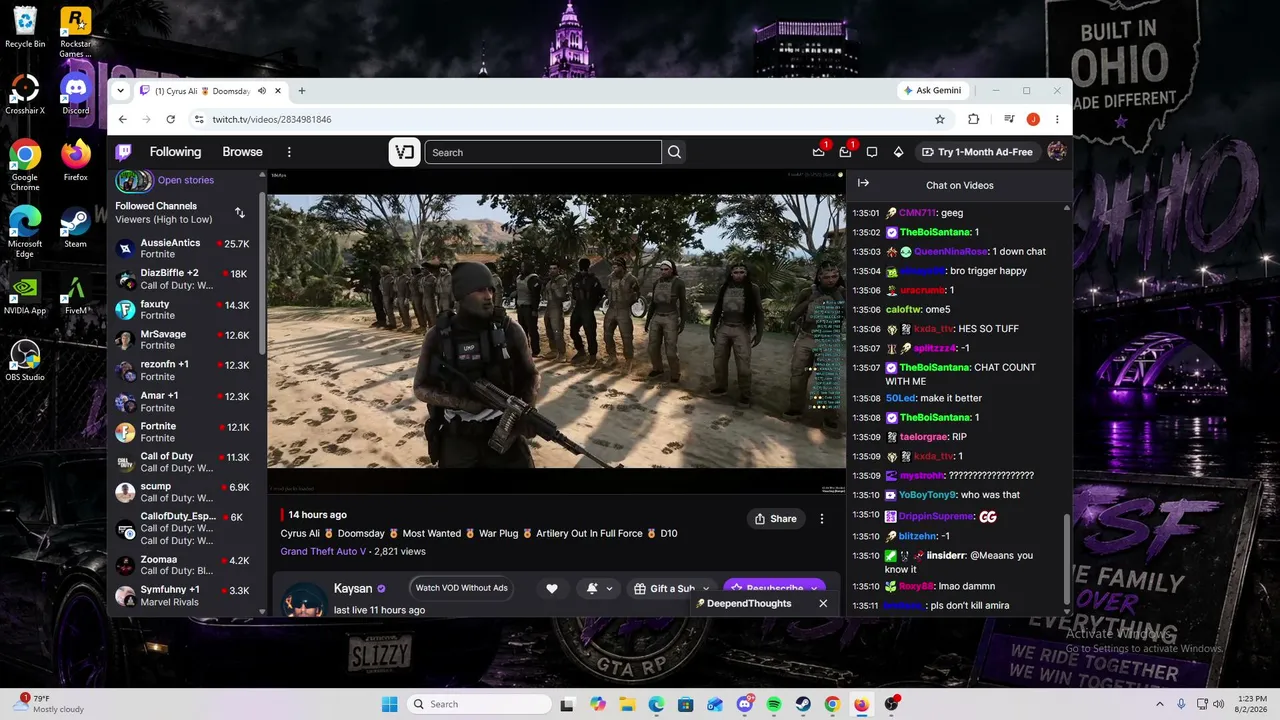This screenshot has height=720, width=1280.
Task: Dismiss the DeependThoughts popup
Action: tap(823, 604)
